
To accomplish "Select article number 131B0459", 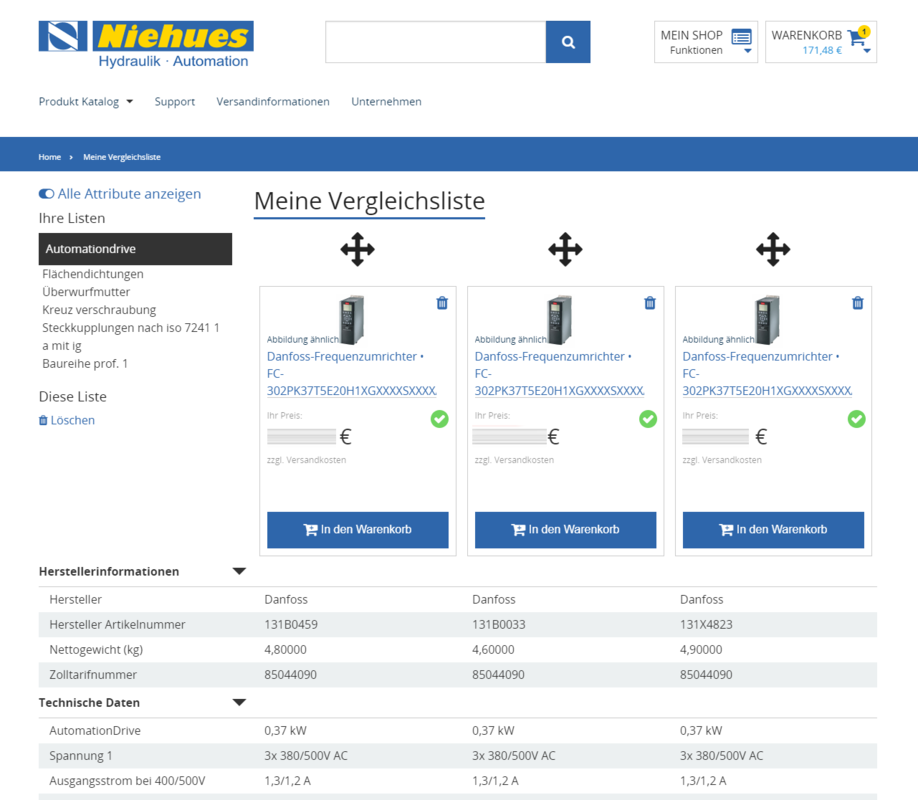I will 291,625.
